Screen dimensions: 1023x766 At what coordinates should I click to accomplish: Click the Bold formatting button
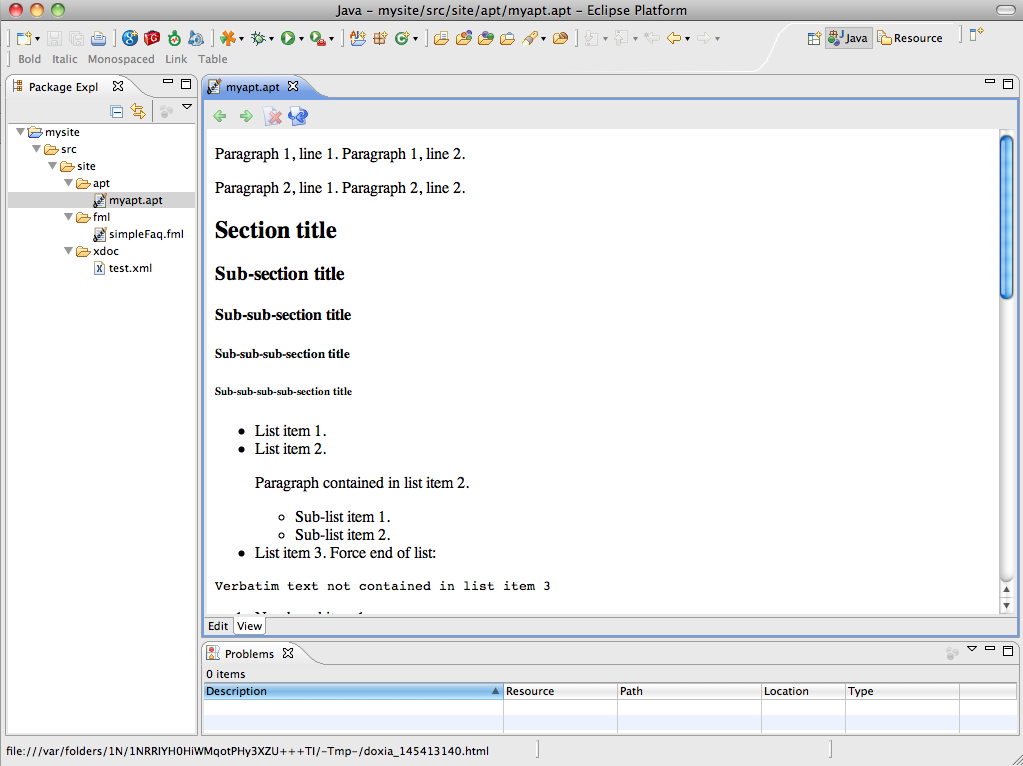click(x=30, y=59)
